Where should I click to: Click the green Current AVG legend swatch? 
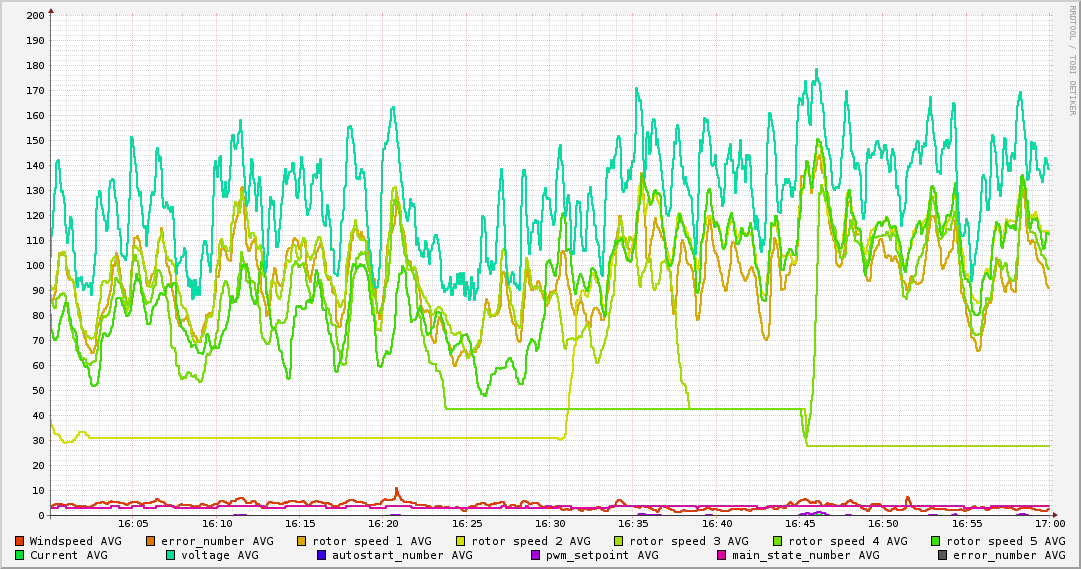(x=19, y=555)
